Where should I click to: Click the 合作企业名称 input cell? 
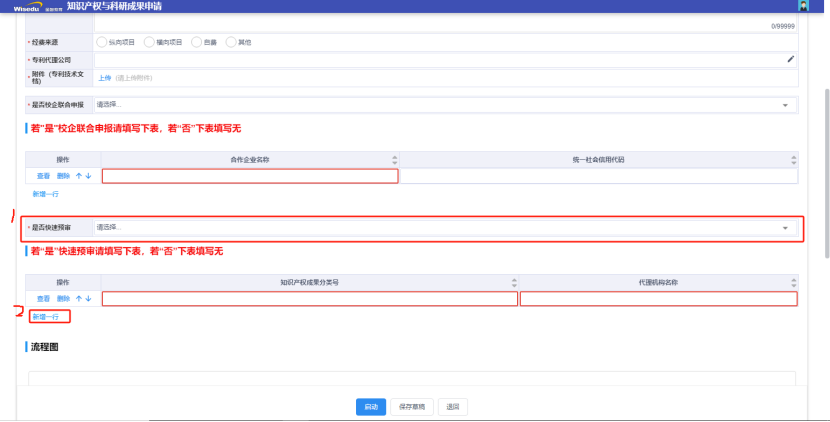(x=250, y=176)
